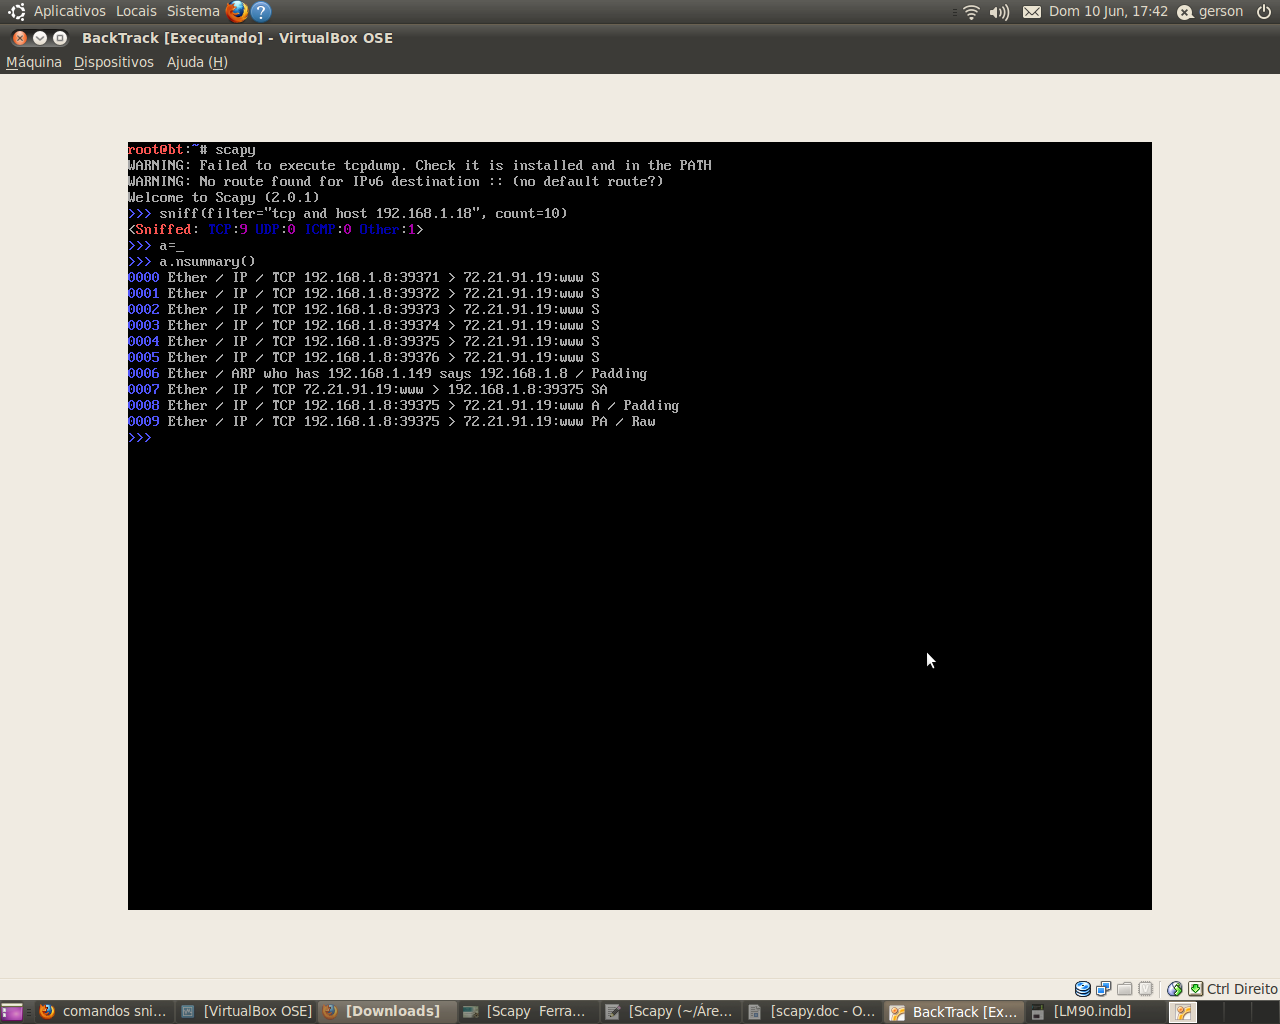This screenshot has width=1280, height=1024.
Task: Click packet row 0009 ending 'PA / Raw'
Action: [x=392, y=422]
